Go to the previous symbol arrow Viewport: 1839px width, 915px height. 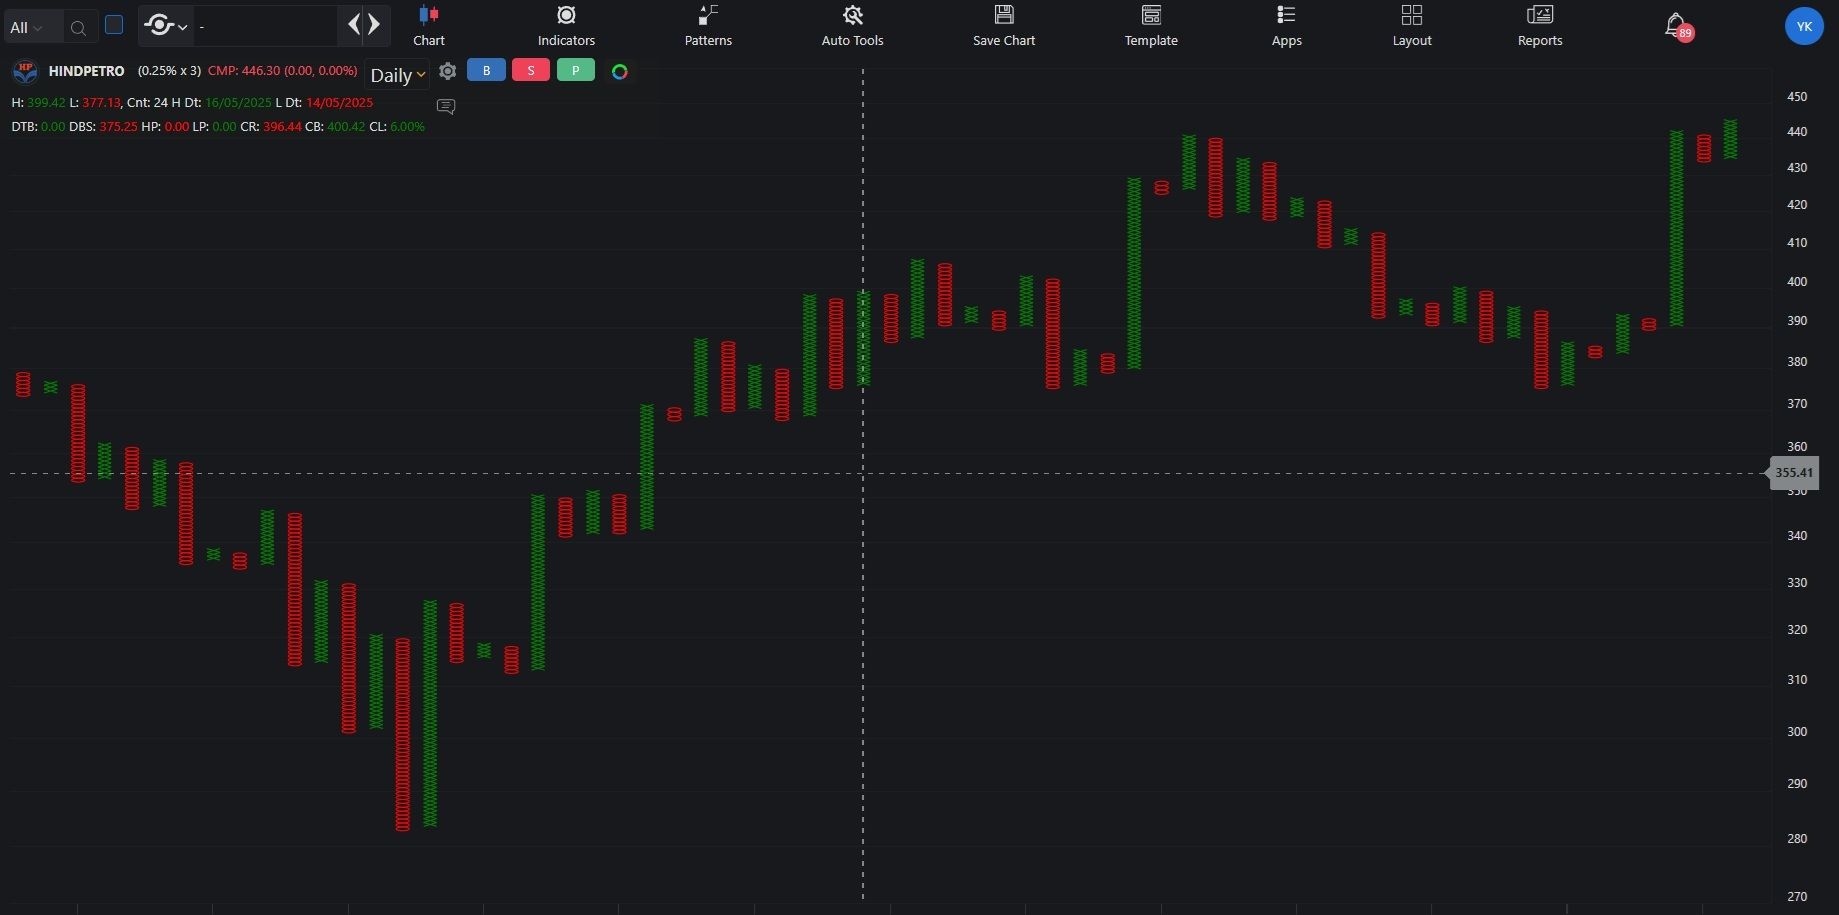354,25
